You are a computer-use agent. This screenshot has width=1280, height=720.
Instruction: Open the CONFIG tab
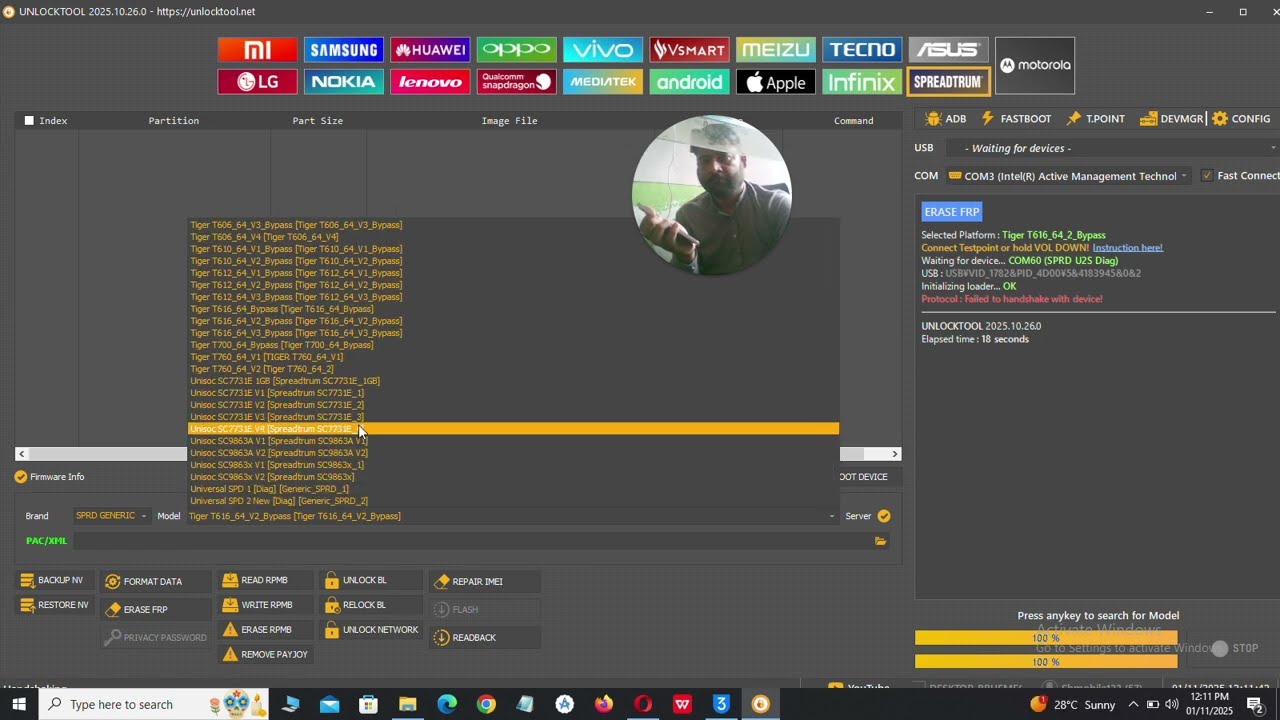(x=1241, y=119)
